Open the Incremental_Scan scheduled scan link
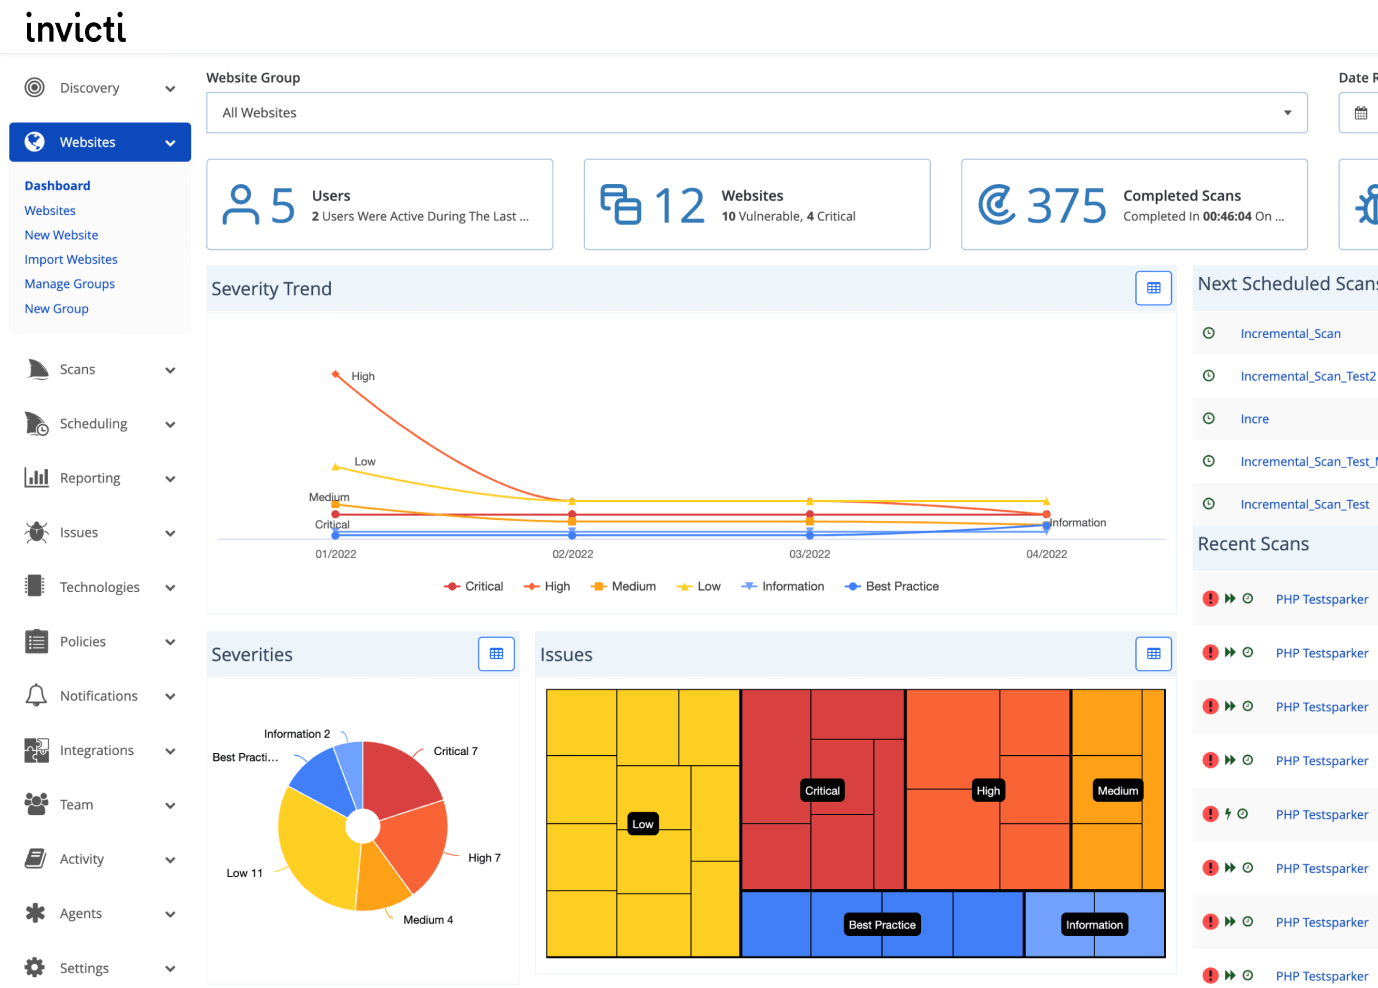Image resolution: width=1378 pixels, height=988 pixels. (x=1291, y=334)
